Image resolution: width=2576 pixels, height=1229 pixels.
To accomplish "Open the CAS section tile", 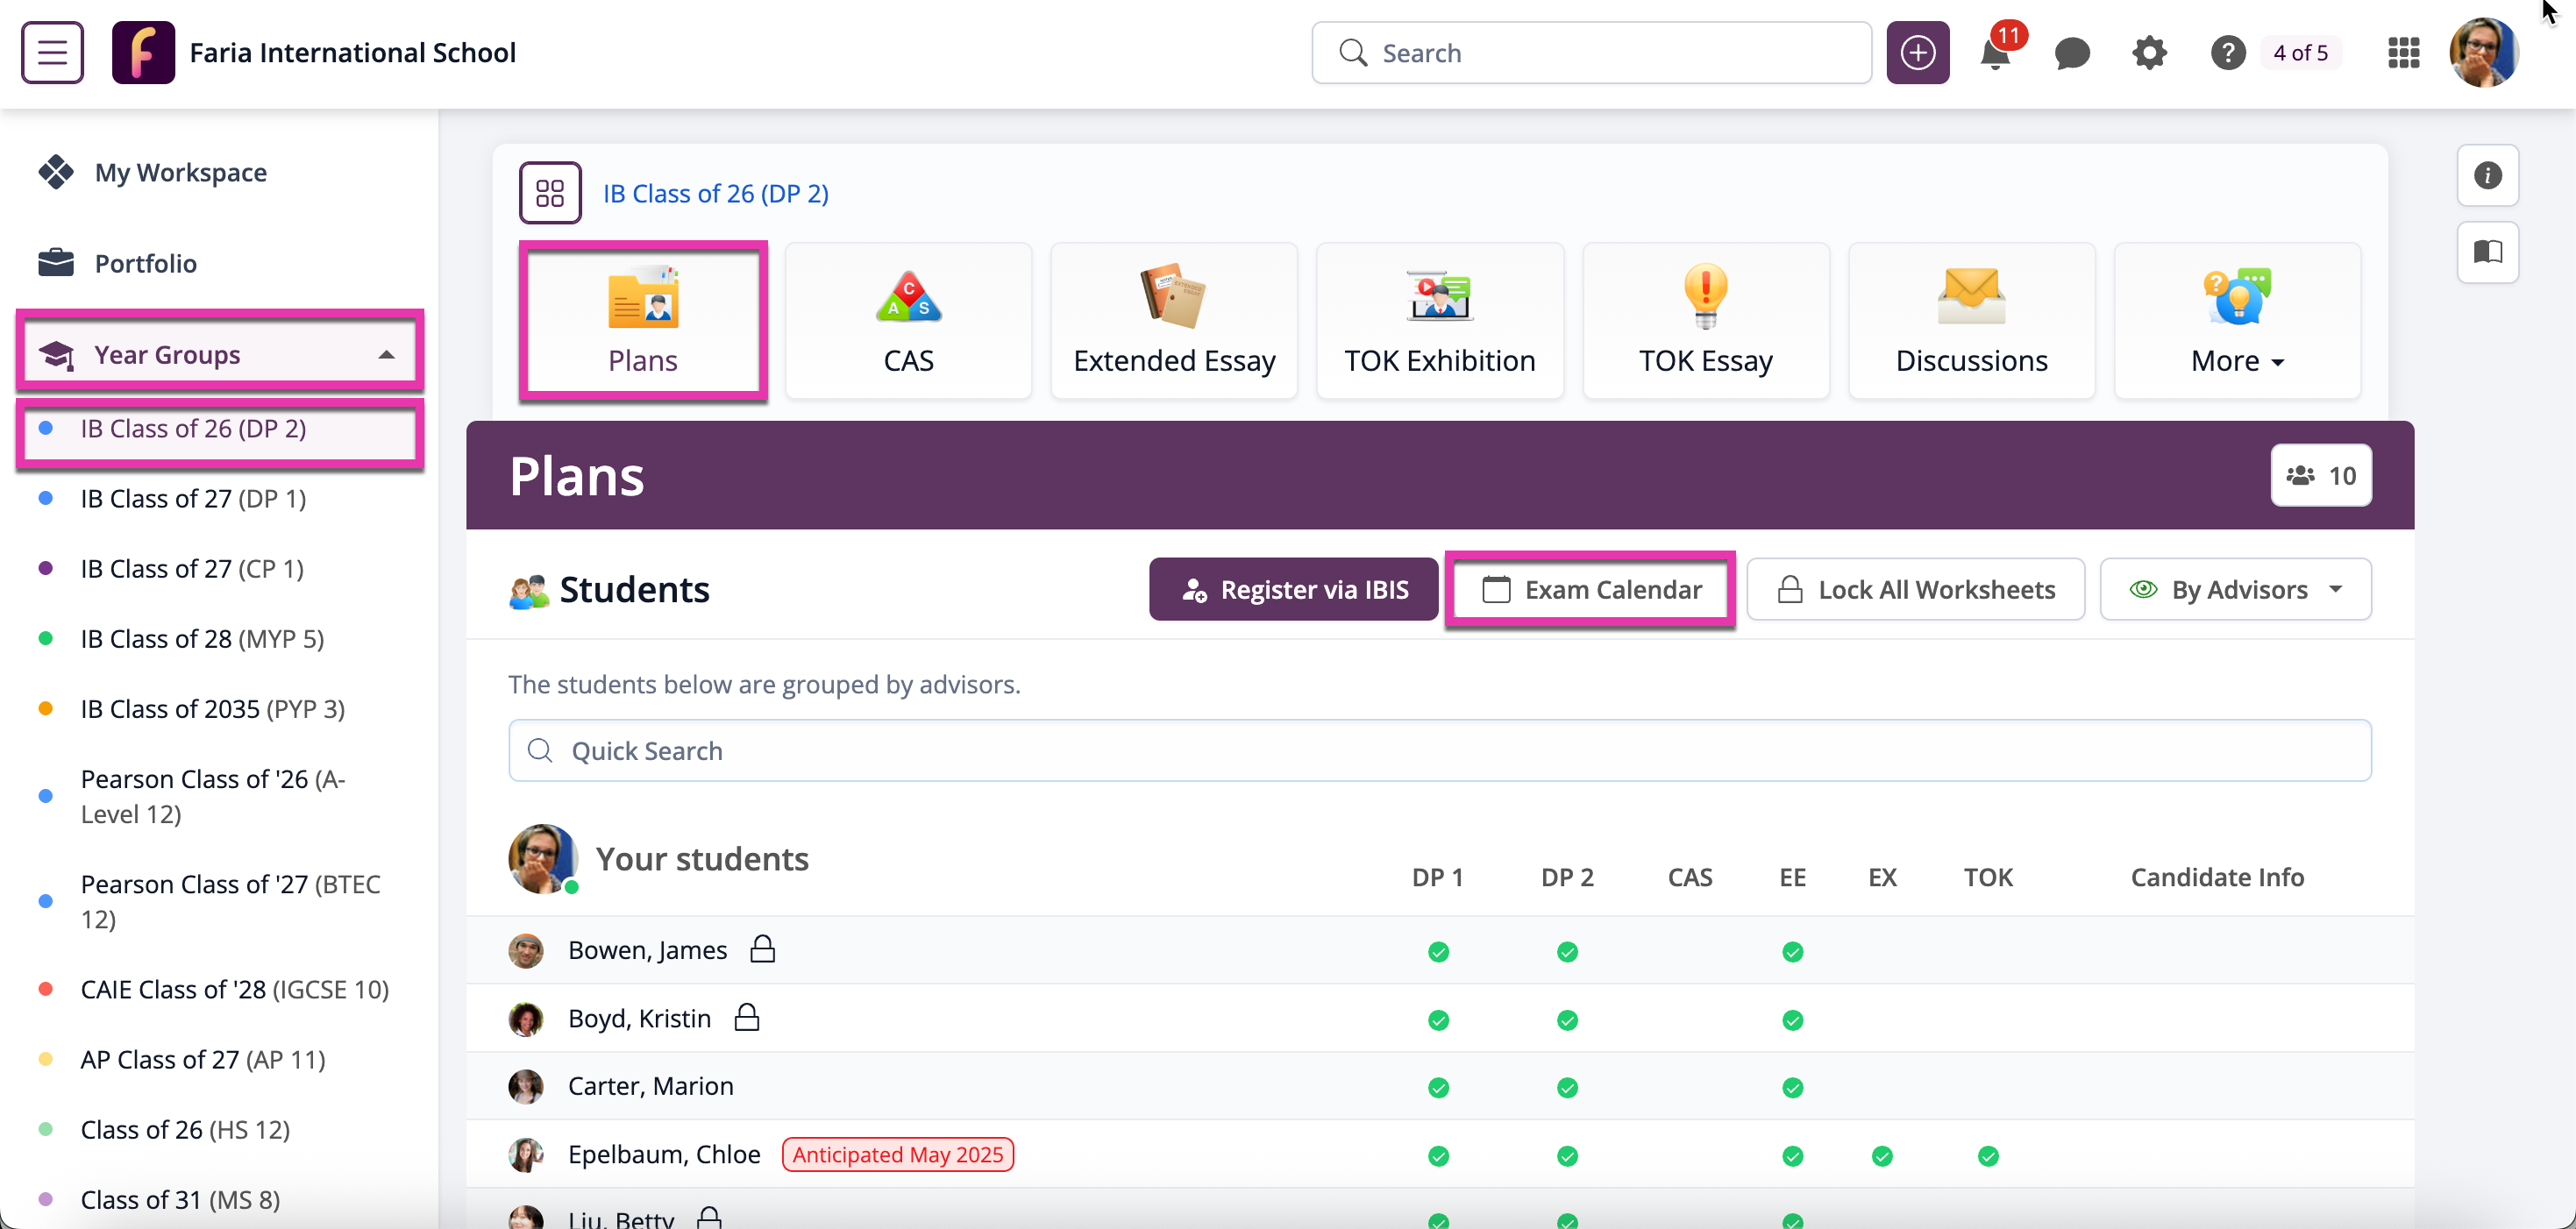I will (x=908, y=321).
